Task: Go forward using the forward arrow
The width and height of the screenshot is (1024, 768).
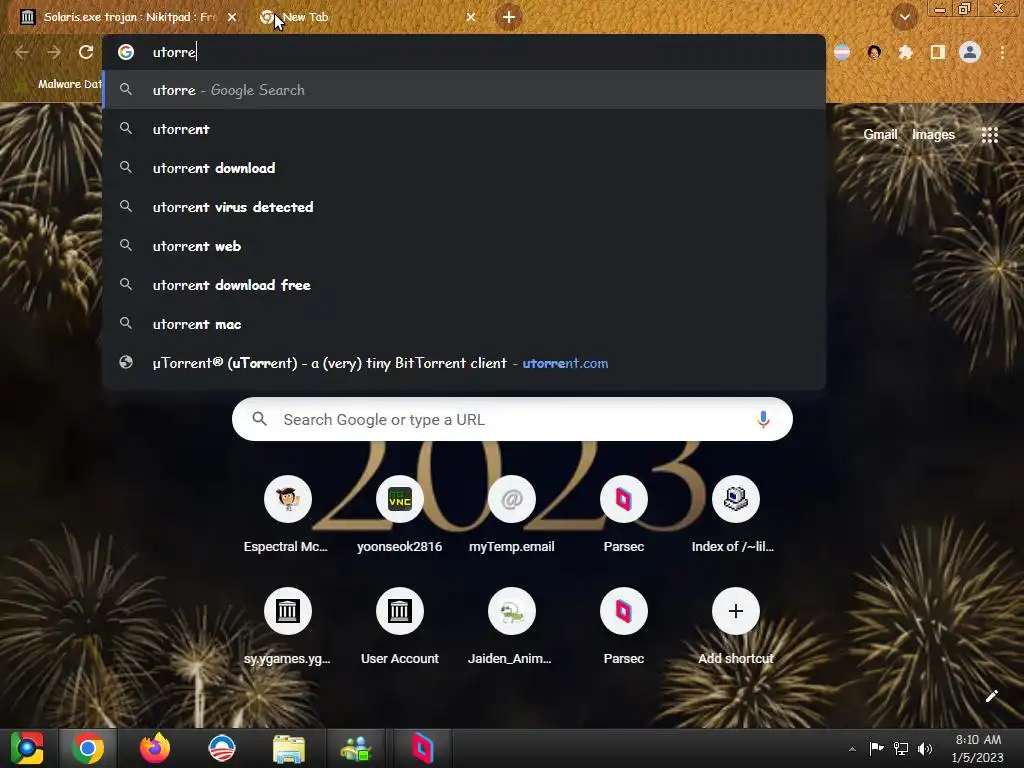Action: tap(54, 52)
